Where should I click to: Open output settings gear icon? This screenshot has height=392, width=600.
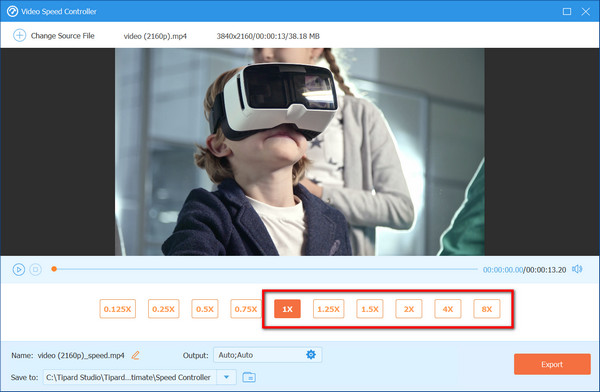pos(311,354)
